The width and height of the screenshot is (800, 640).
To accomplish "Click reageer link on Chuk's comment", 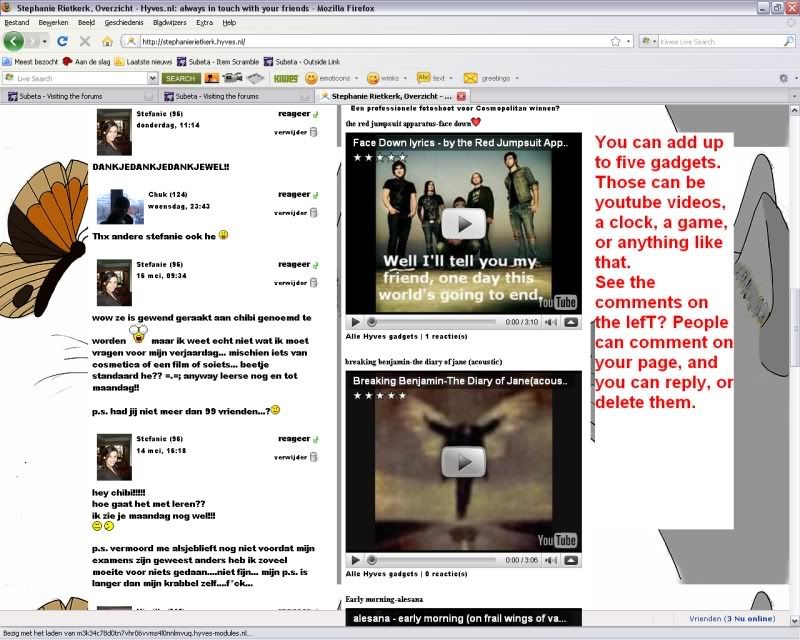I will 294,194.
